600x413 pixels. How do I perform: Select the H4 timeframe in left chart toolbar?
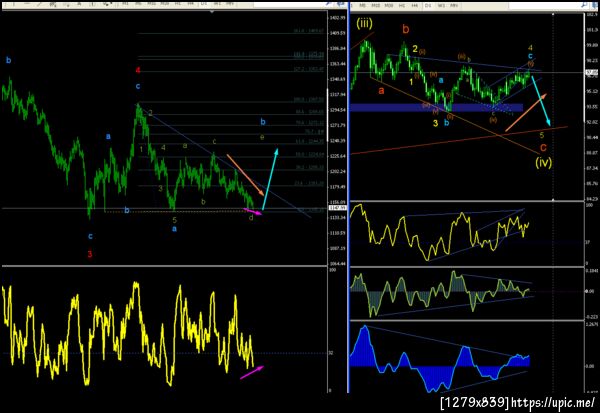coord(190,3)
